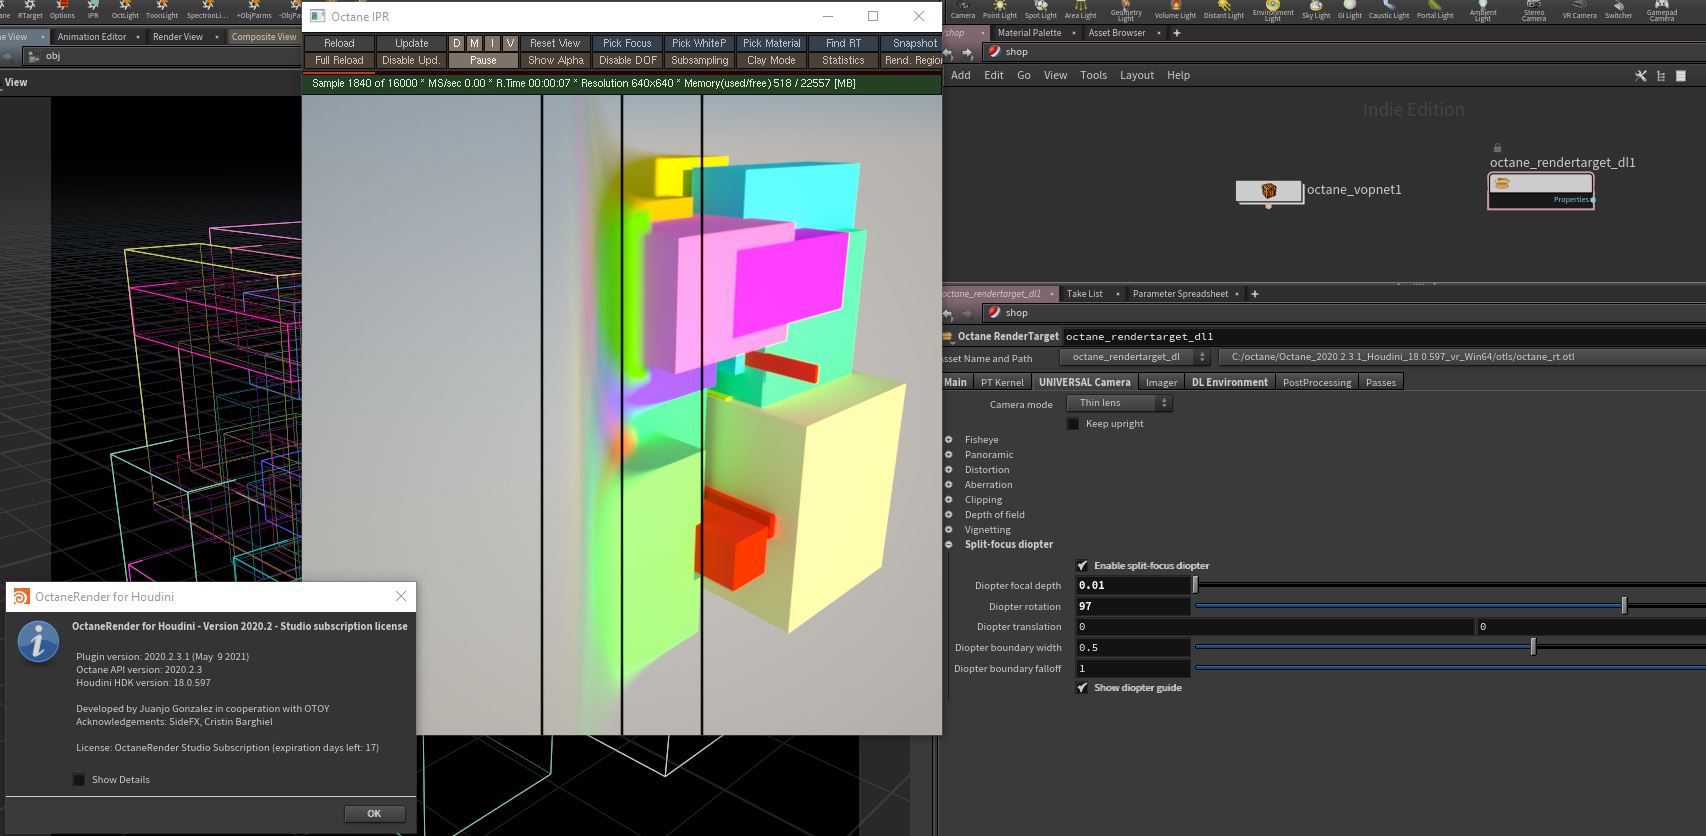Screen dimensions: 1706x836
Task: Click the Camera shelf tool
Action: 963,10
